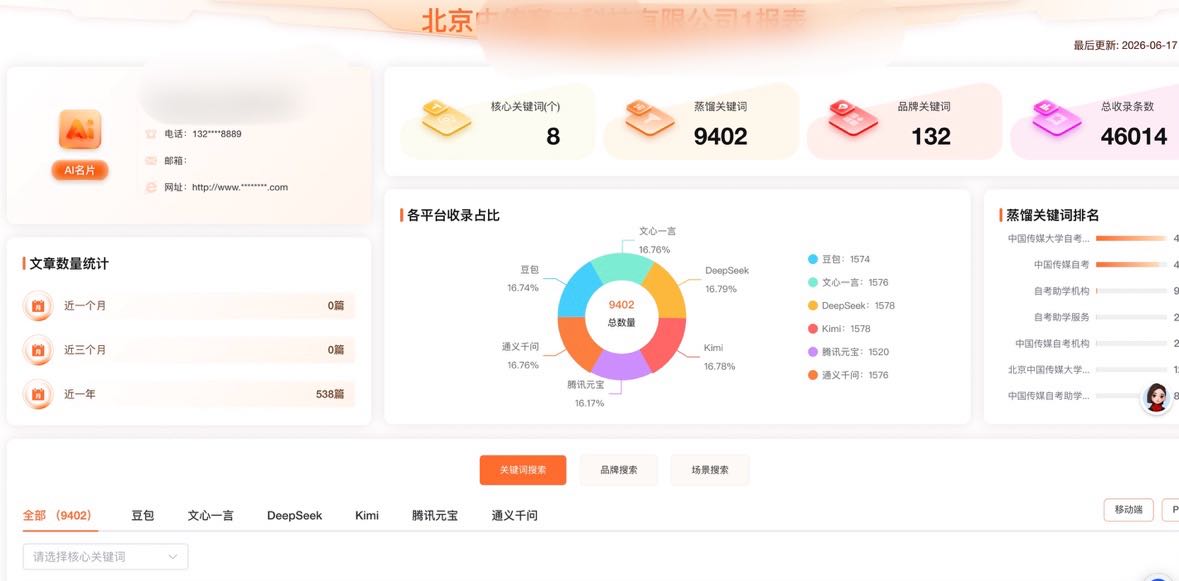Toggle DeepSeek legend dot in chart
The width and height of the screenshot is (1179, 581).
point(812,306)
